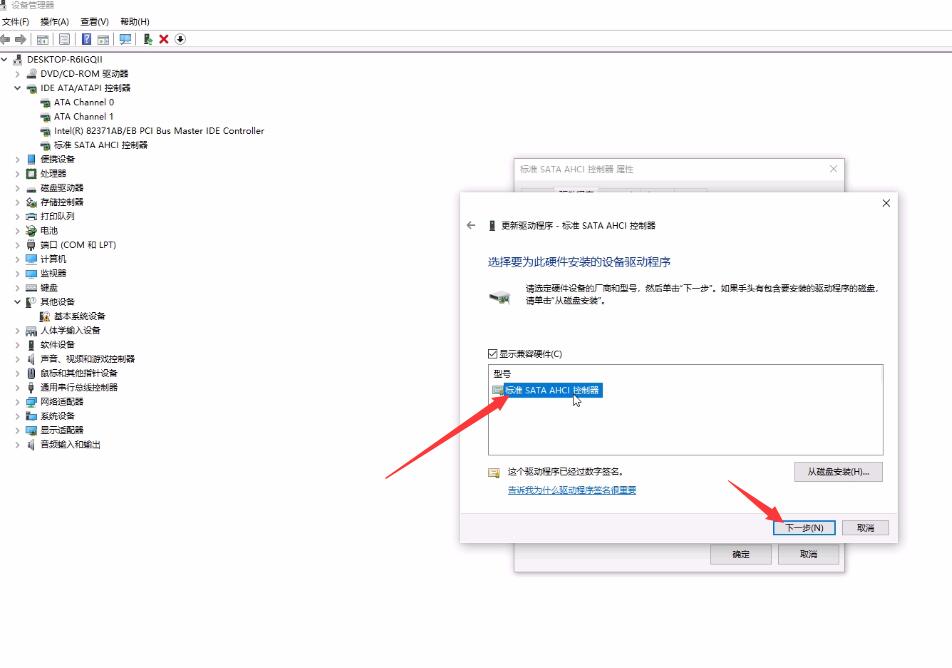This screenshot has width=952, height=668.
Task: Open the 帮助(H) menu
Action: (x=135, y=22)
